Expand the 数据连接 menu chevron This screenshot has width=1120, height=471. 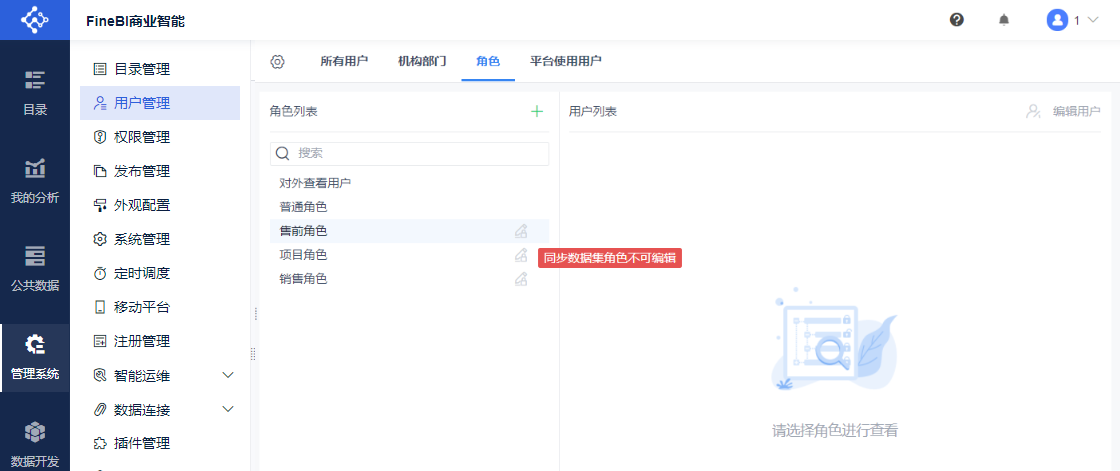(x=228, y=409)
